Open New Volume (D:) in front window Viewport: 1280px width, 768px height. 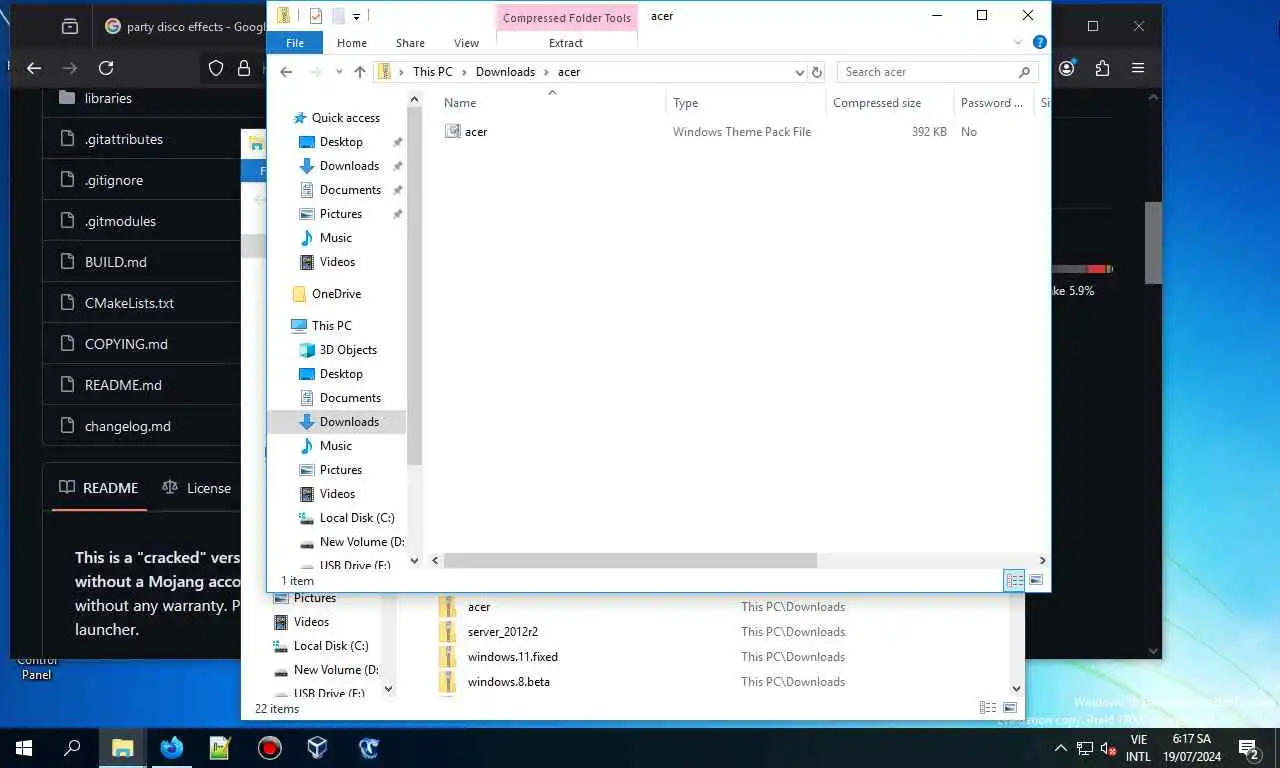click(361, 542)
